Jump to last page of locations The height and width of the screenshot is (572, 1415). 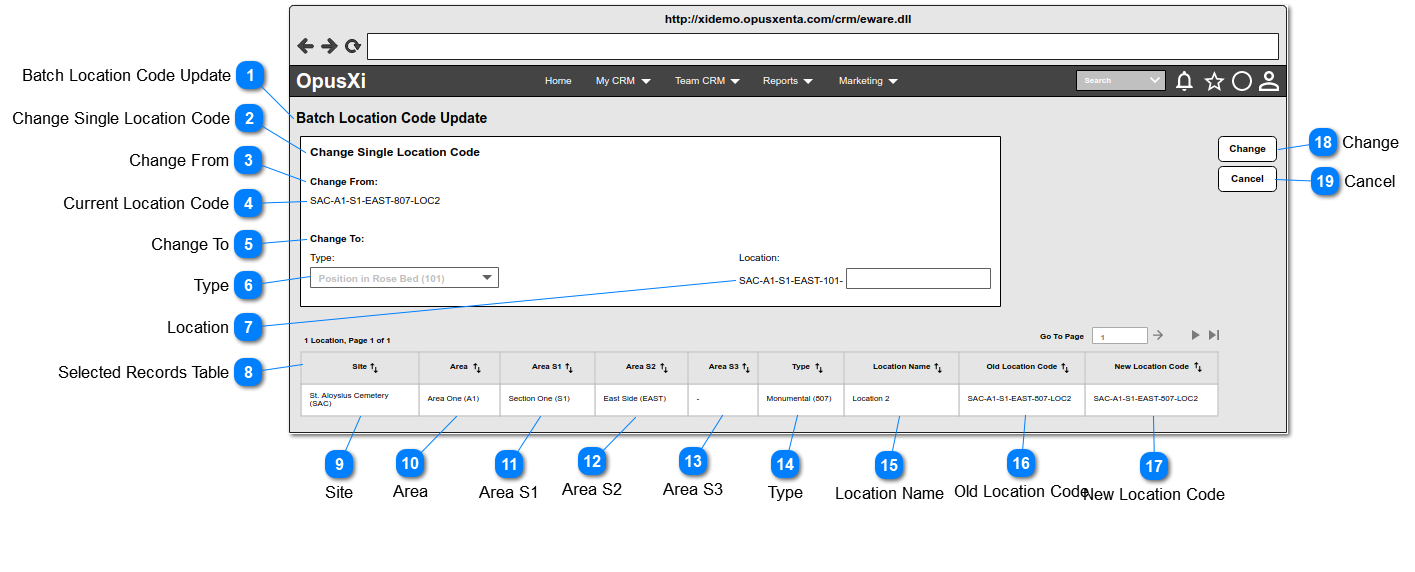1214,335
